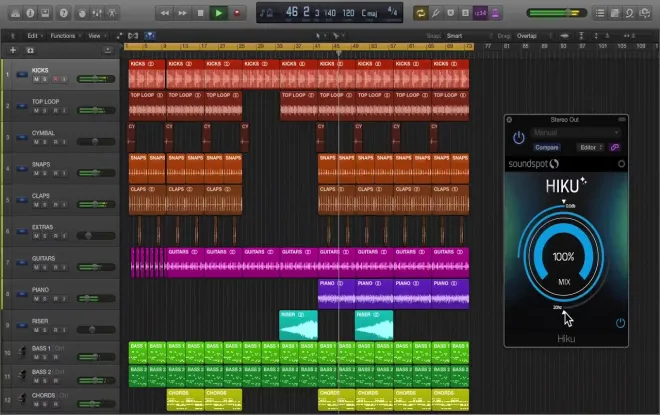Screen dimensions: 660x415
Task: Open the Tuner fork icon
Action: [x=436, y=13]
